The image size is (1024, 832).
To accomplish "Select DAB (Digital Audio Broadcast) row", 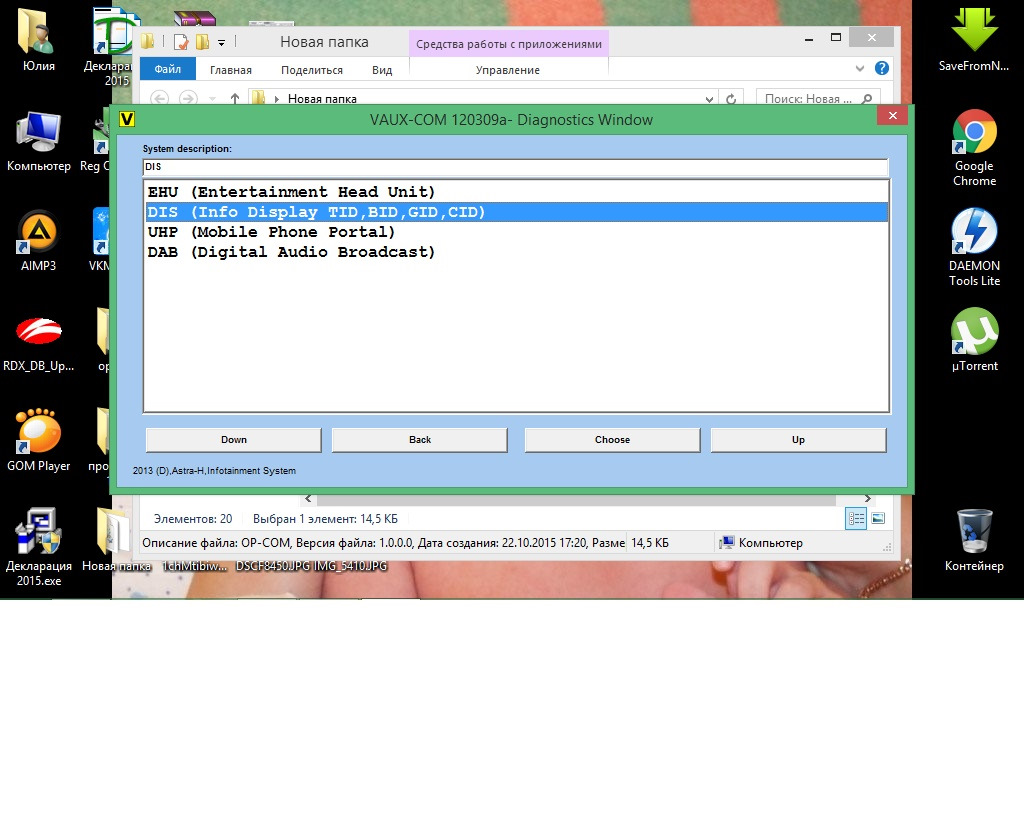I will [x=516, y=252].
